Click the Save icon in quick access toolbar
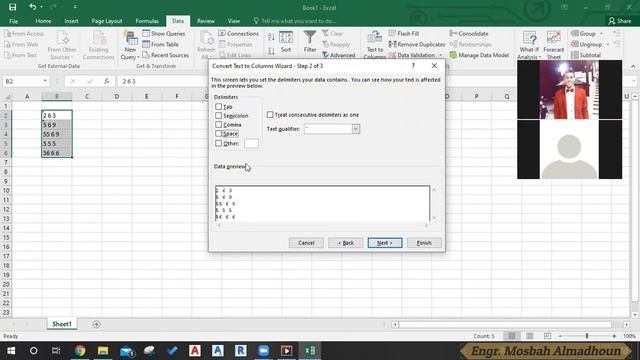 point(12,7)
